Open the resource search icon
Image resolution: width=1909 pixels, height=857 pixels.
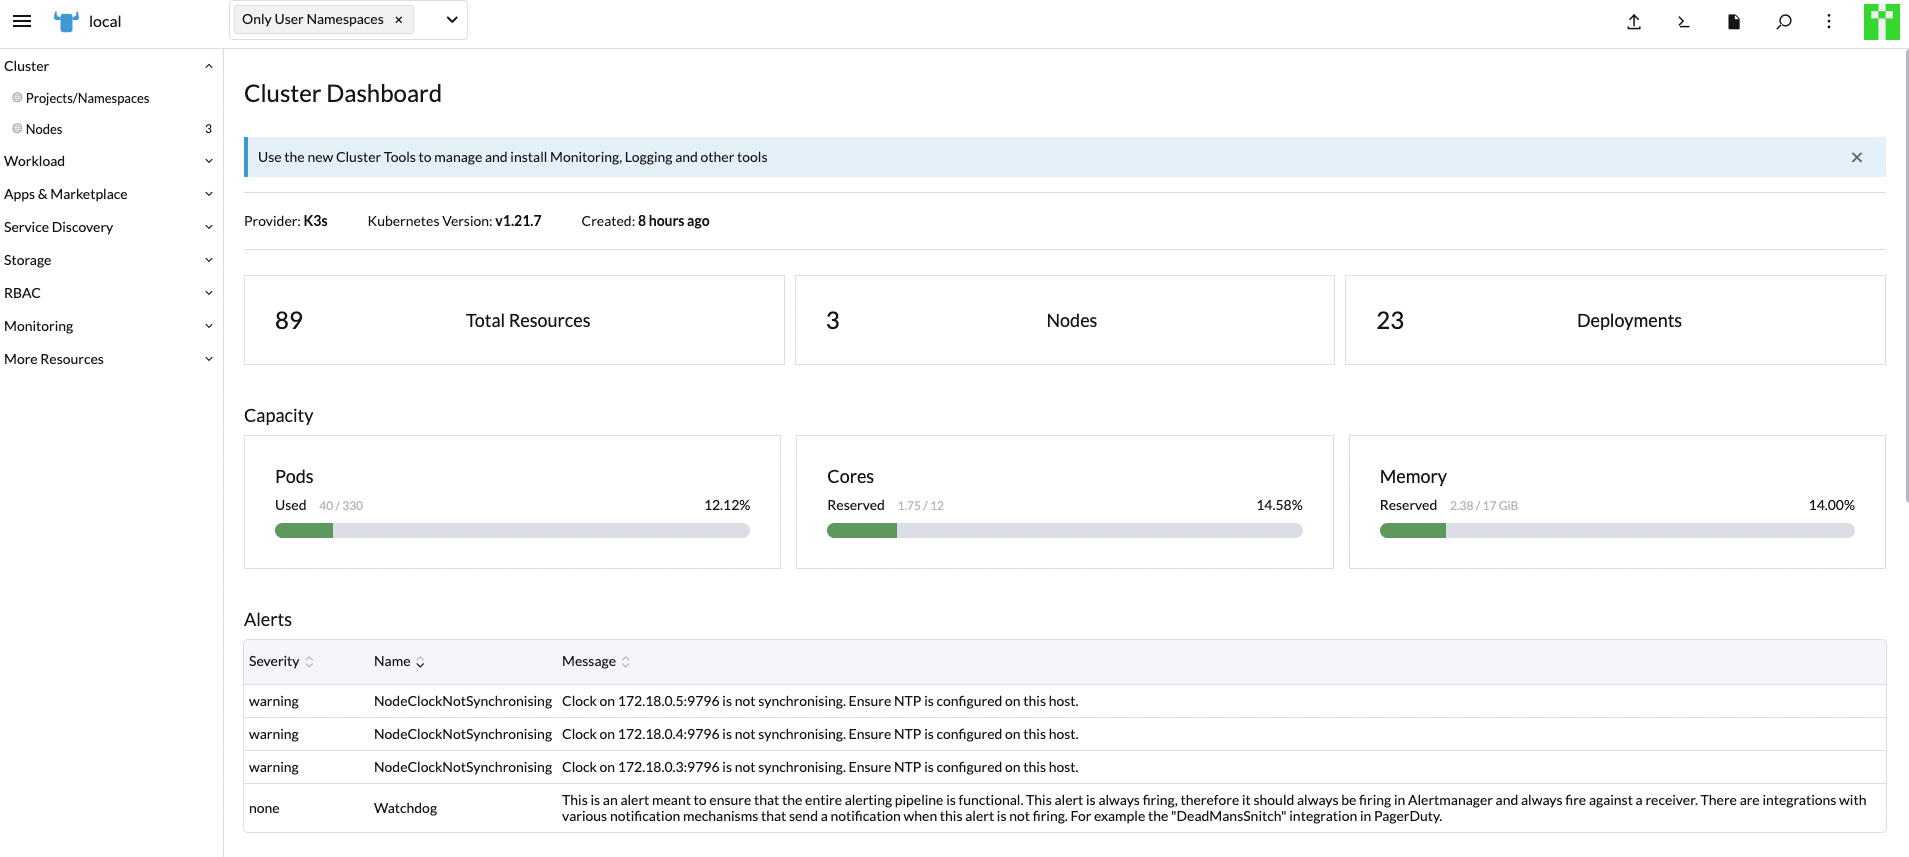click(1784, 21)
